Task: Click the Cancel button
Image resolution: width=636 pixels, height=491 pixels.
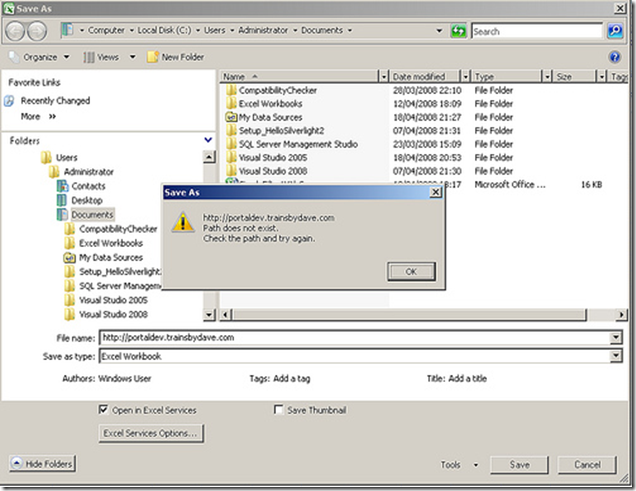Action: pos(587,465)
